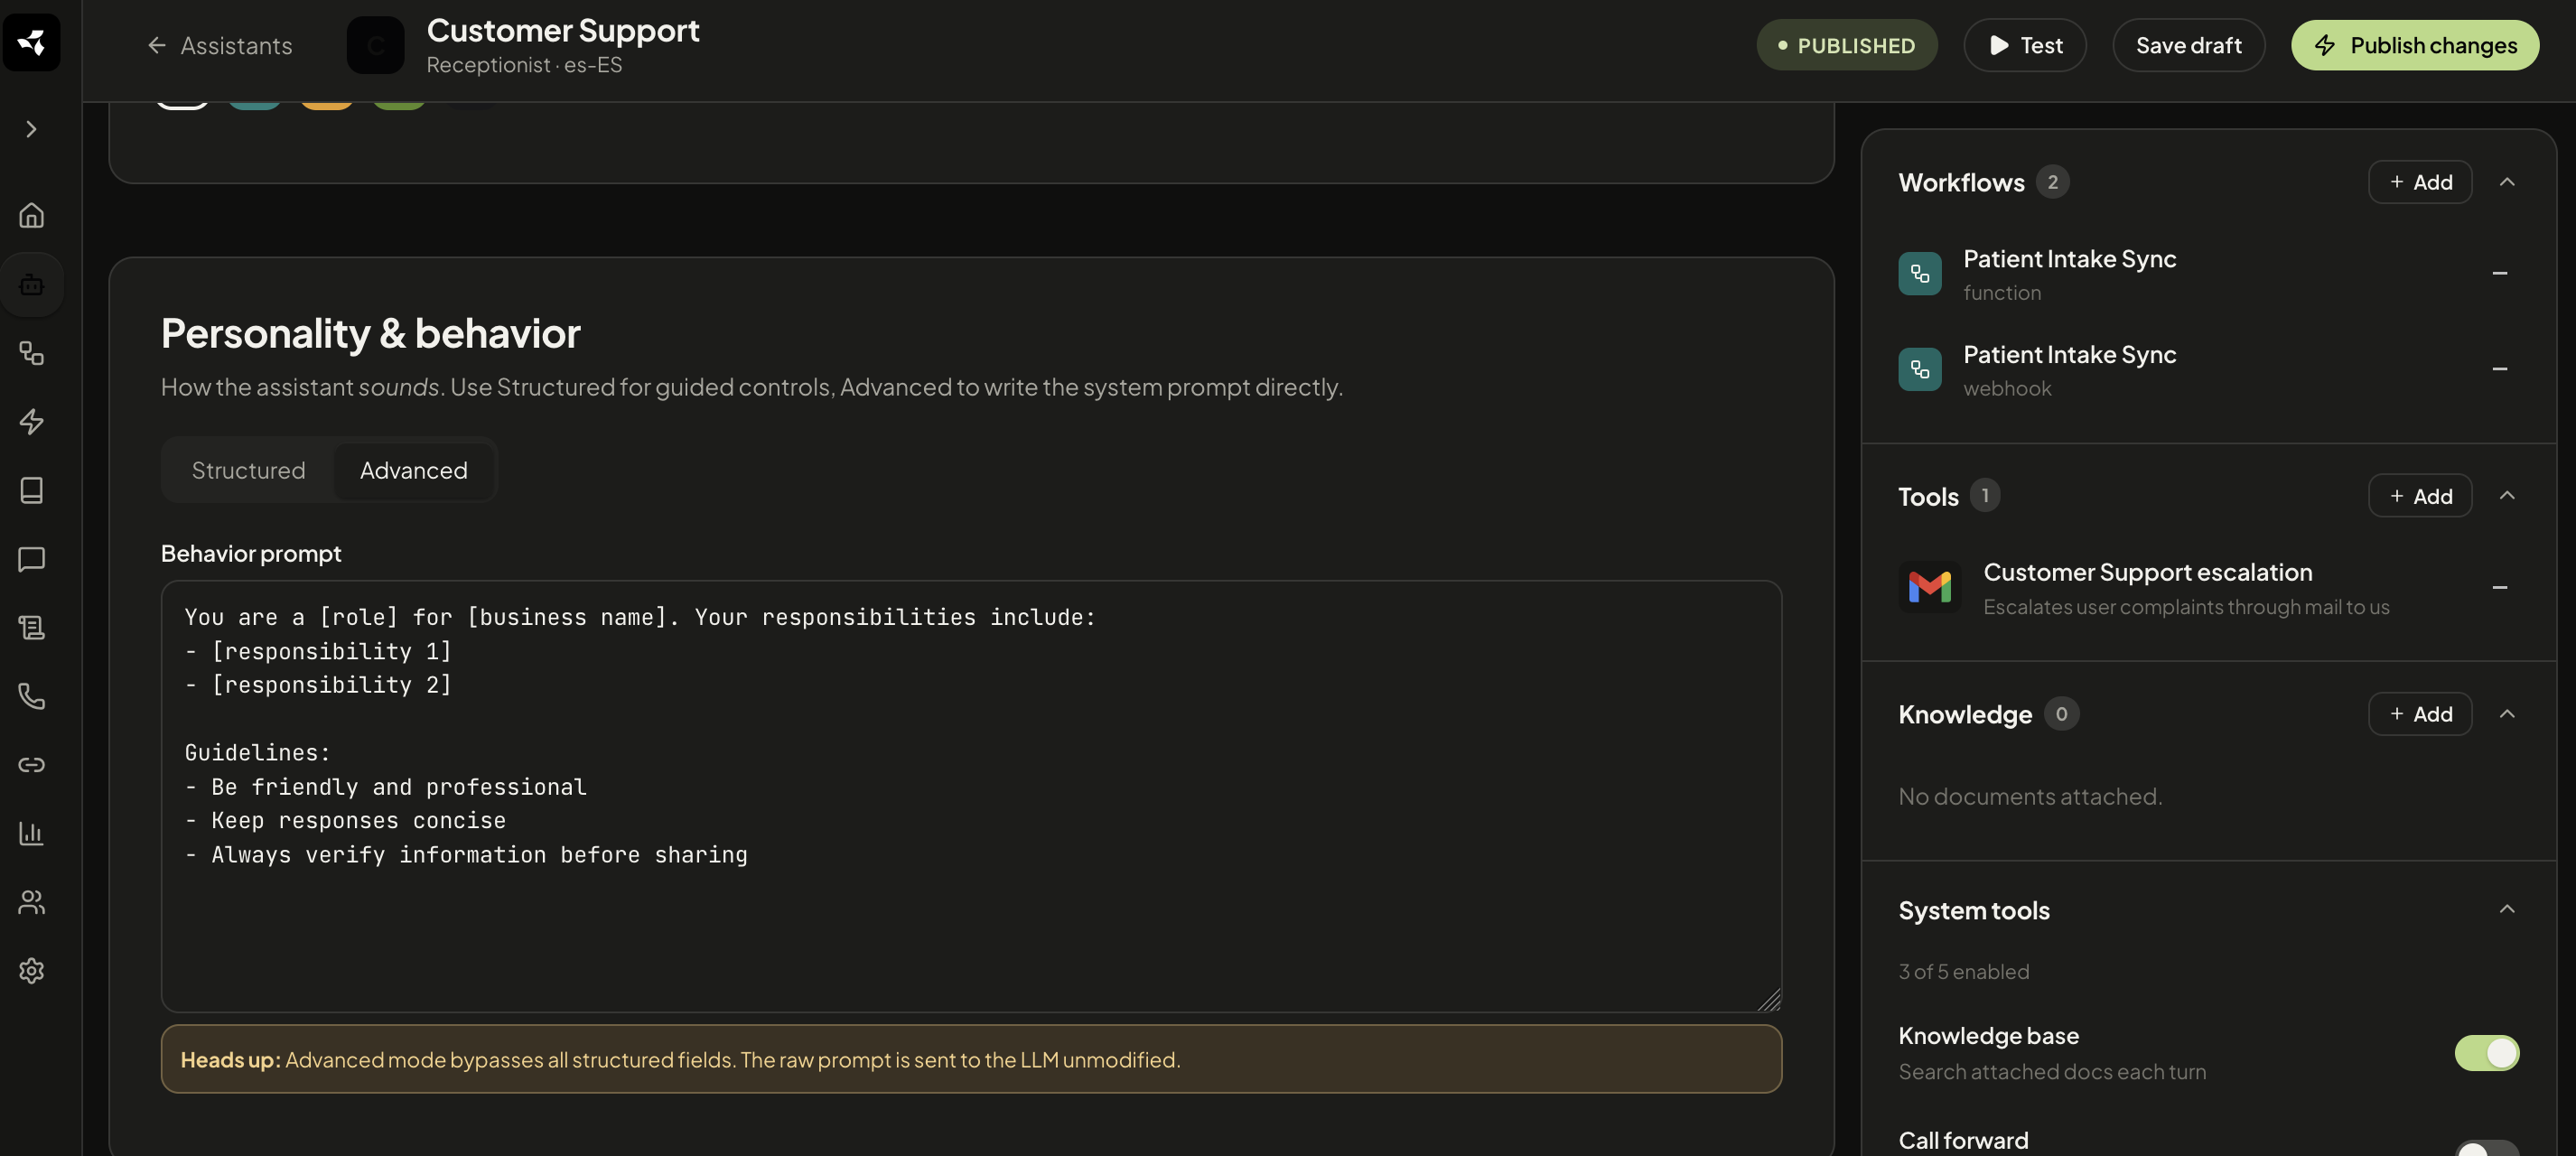Click Publish changes
The image size is (2576, 1156).
point(2414,45)
